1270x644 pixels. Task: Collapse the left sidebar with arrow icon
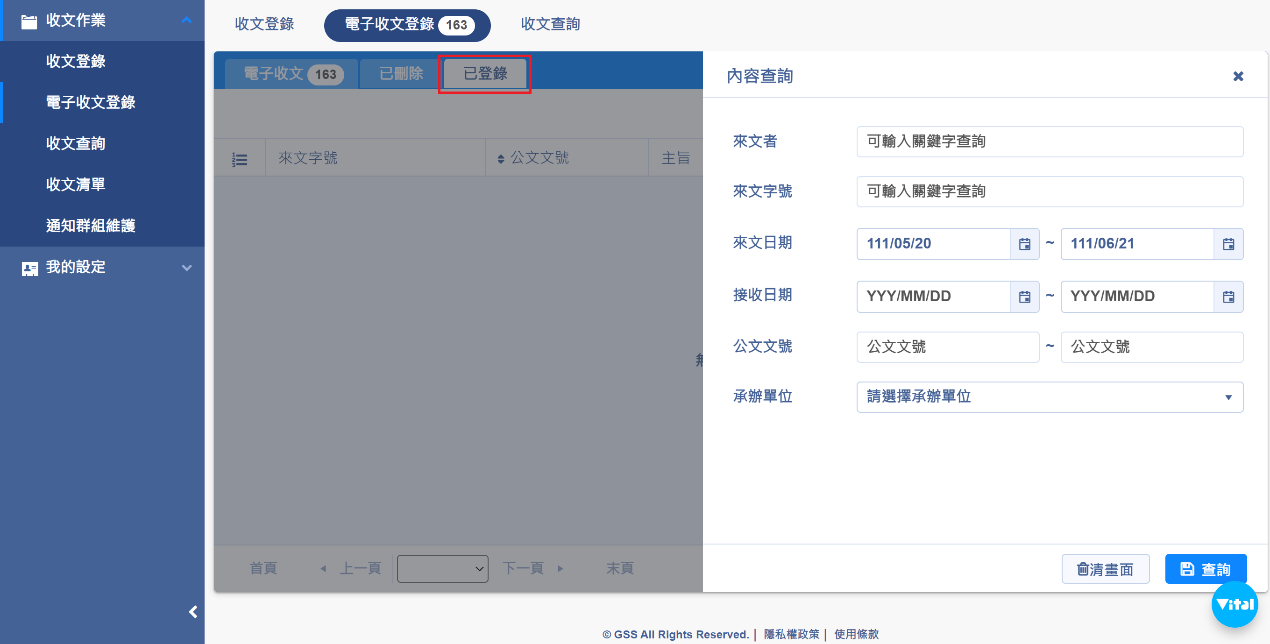[193, 612]
